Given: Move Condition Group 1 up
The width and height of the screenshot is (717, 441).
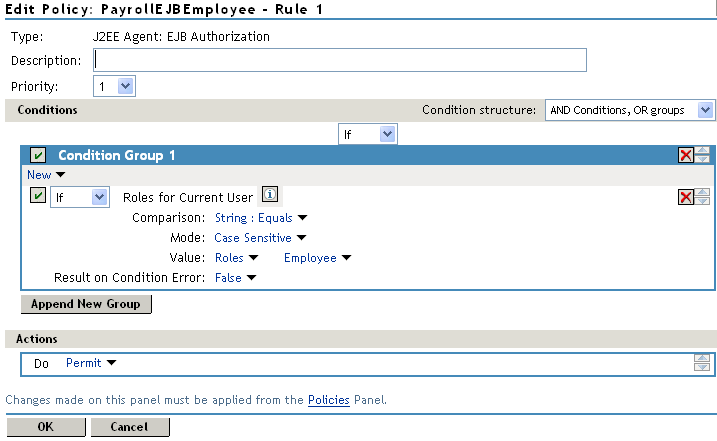Looking at the screenshot, I should click(x=703, y=151).
